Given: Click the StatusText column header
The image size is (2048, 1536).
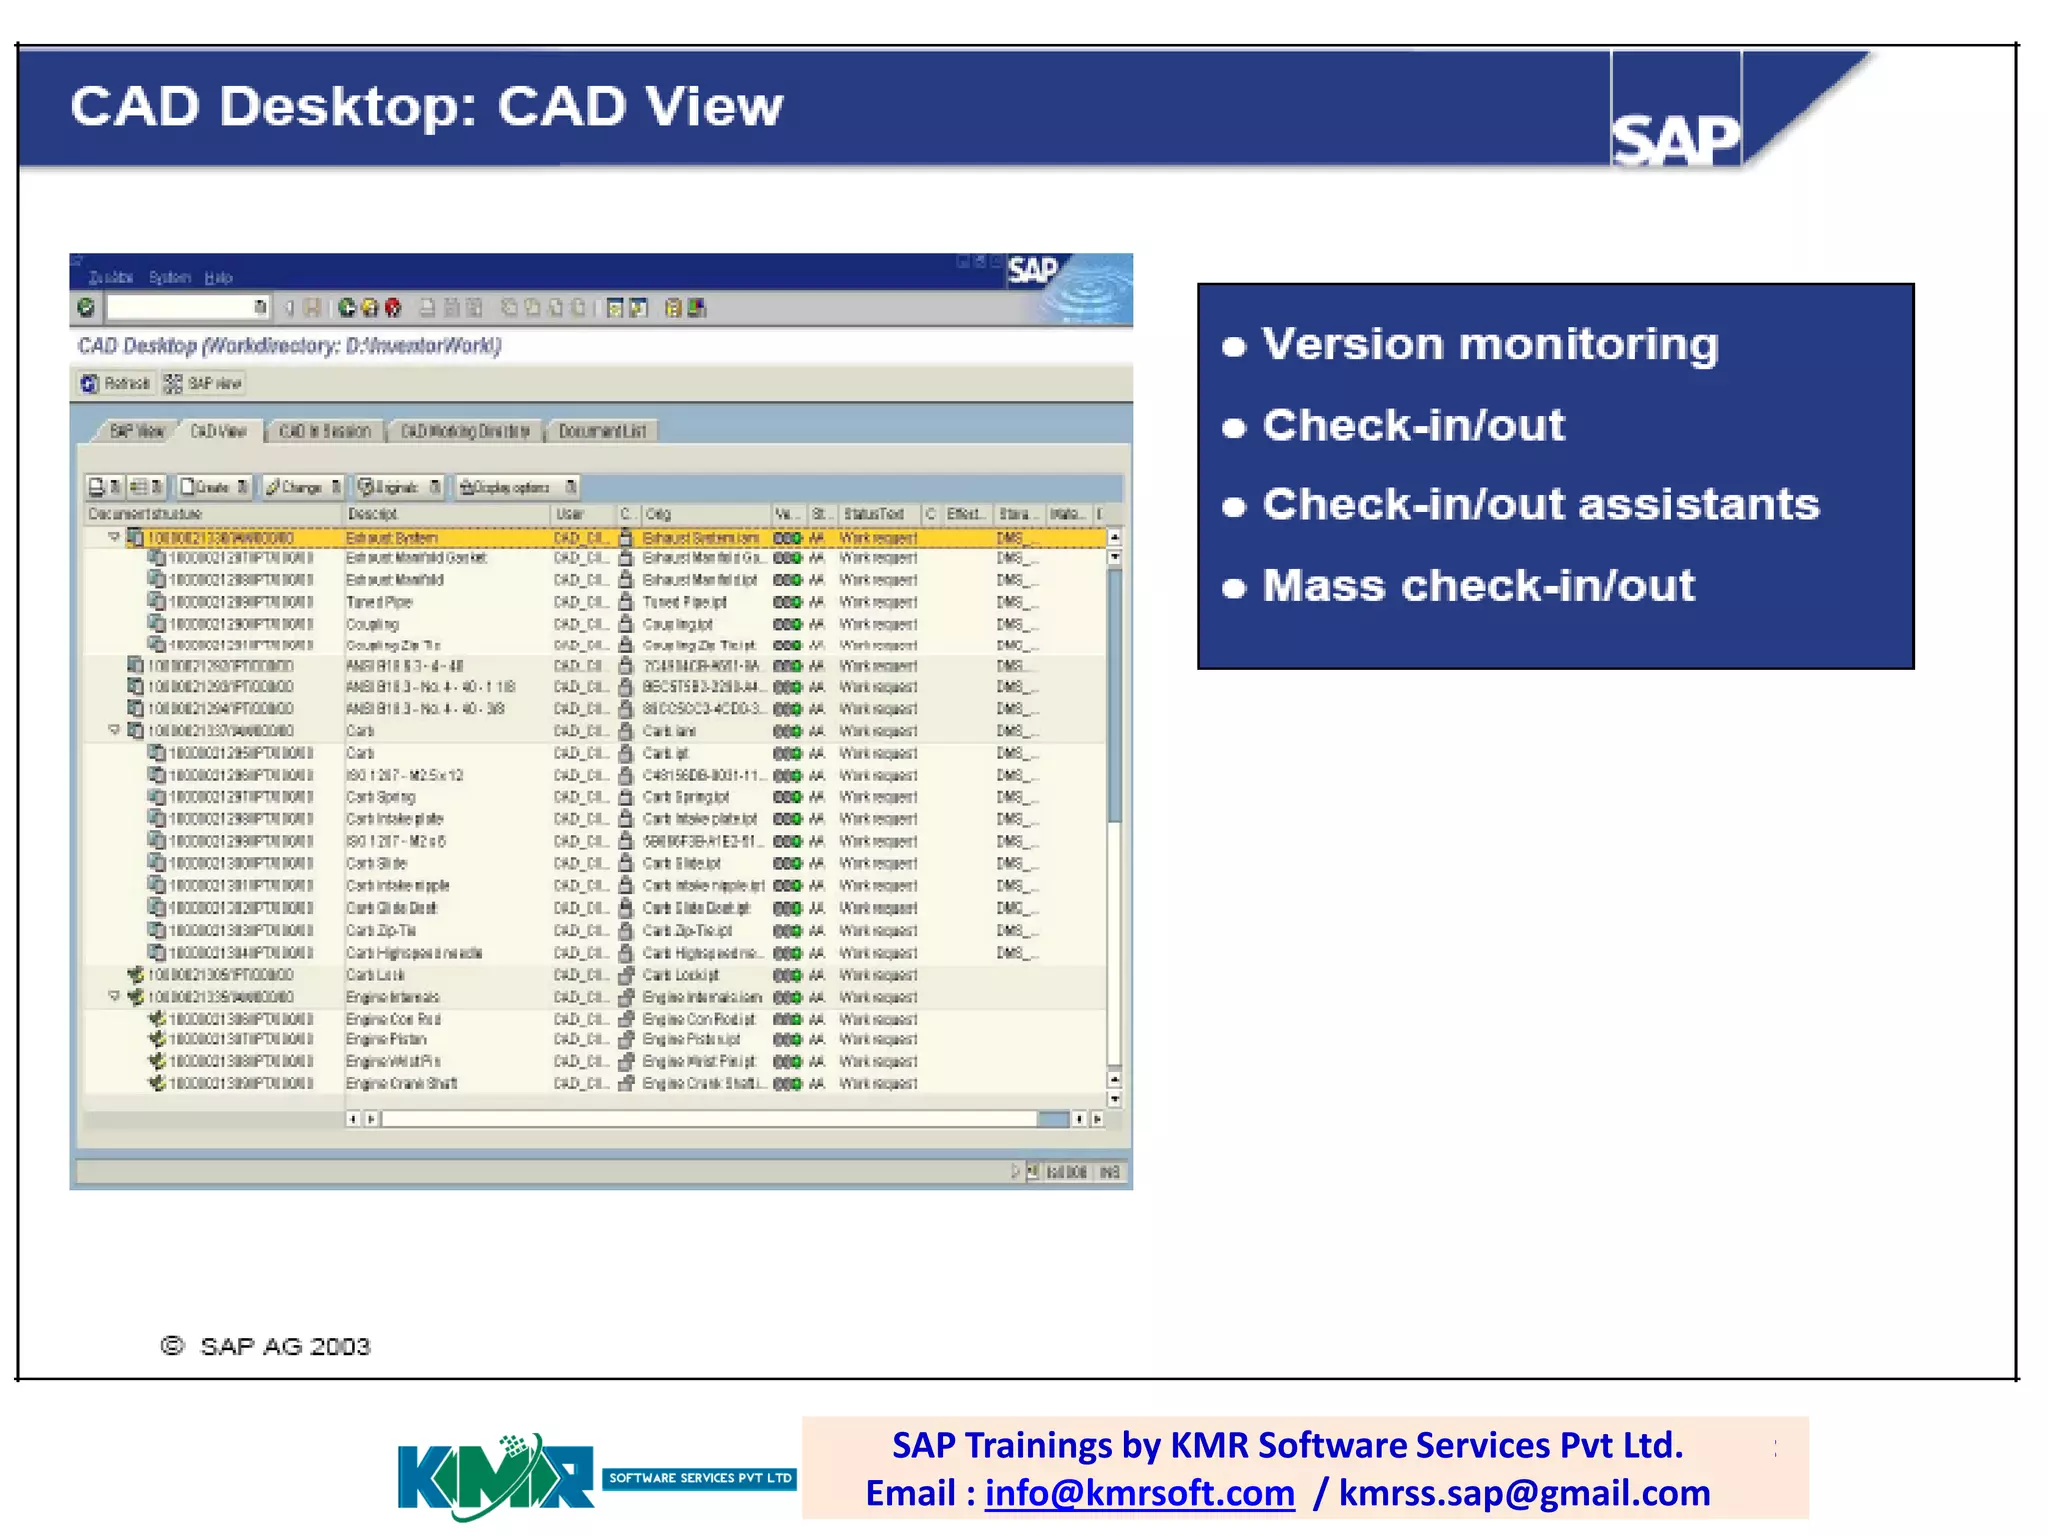Looking at the screenshot, I should (x=879, y=514).
